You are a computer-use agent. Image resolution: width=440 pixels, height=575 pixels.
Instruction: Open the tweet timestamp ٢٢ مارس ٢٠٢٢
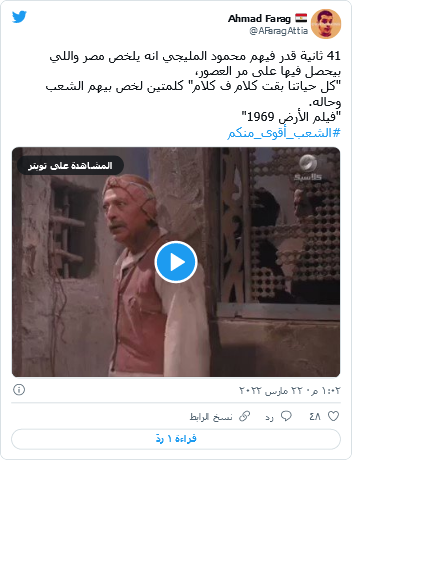click(x=290, y=391)
